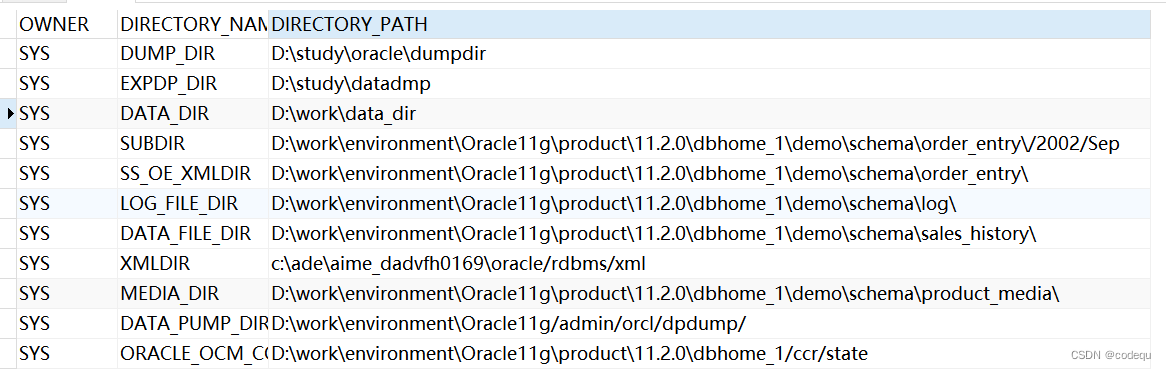Click the D:\work\data_dir path cell

pyautogui.click(x=709, y=114)
